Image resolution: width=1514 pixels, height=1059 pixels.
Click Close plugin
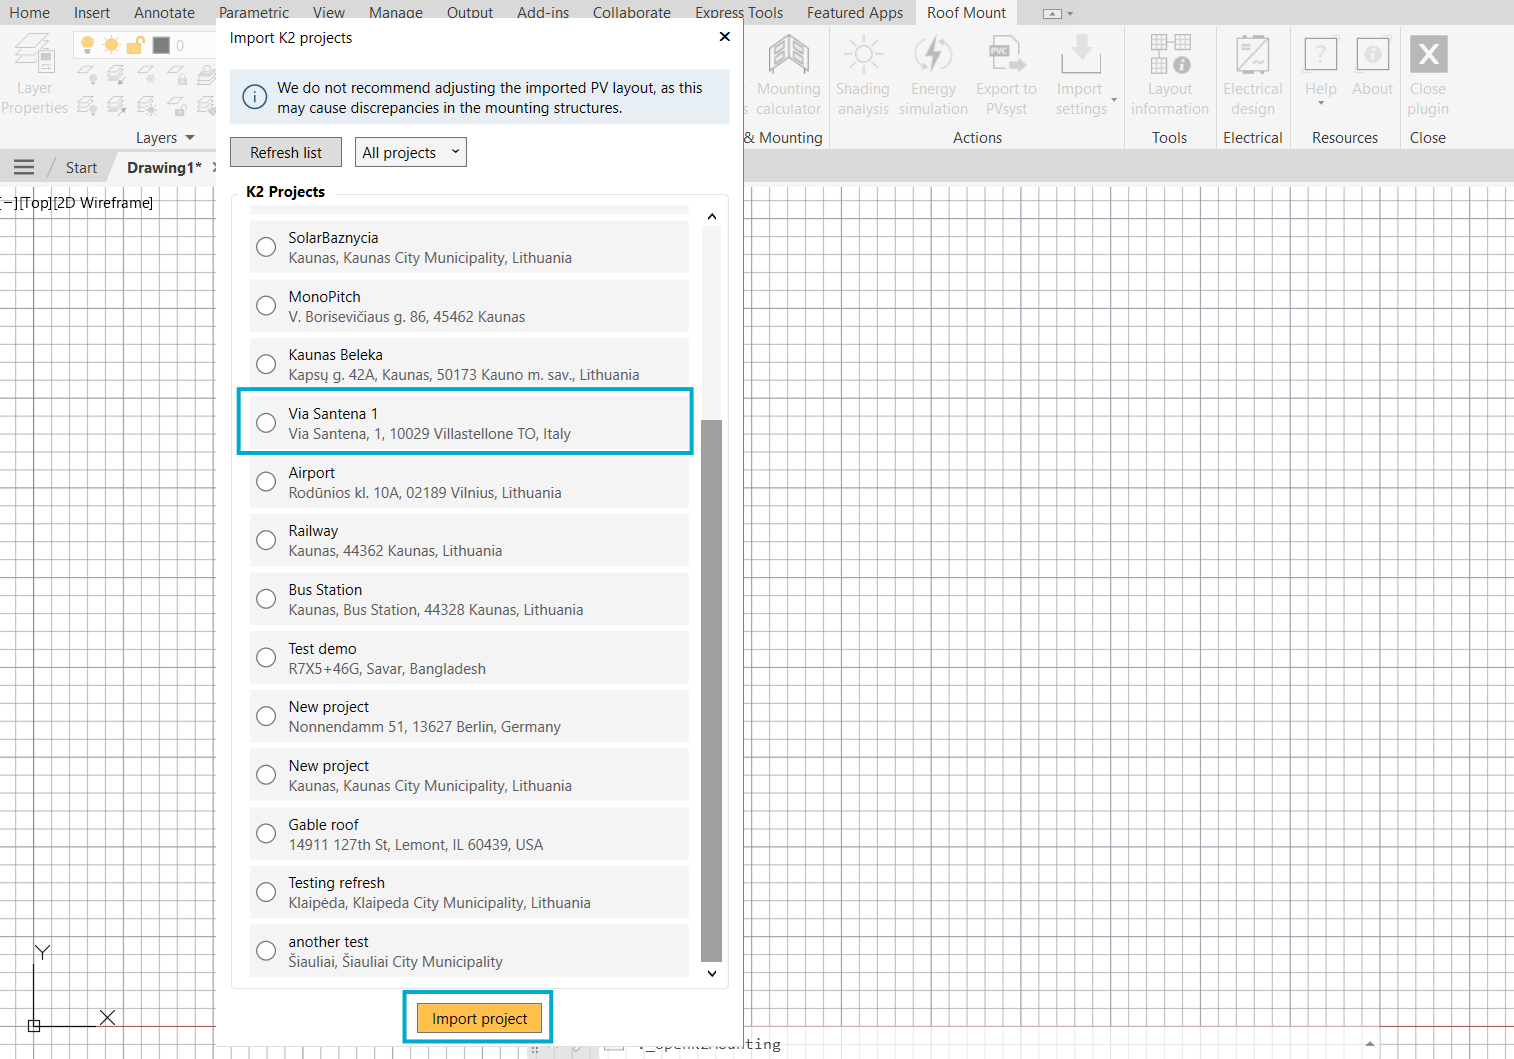pos(1427,72)
